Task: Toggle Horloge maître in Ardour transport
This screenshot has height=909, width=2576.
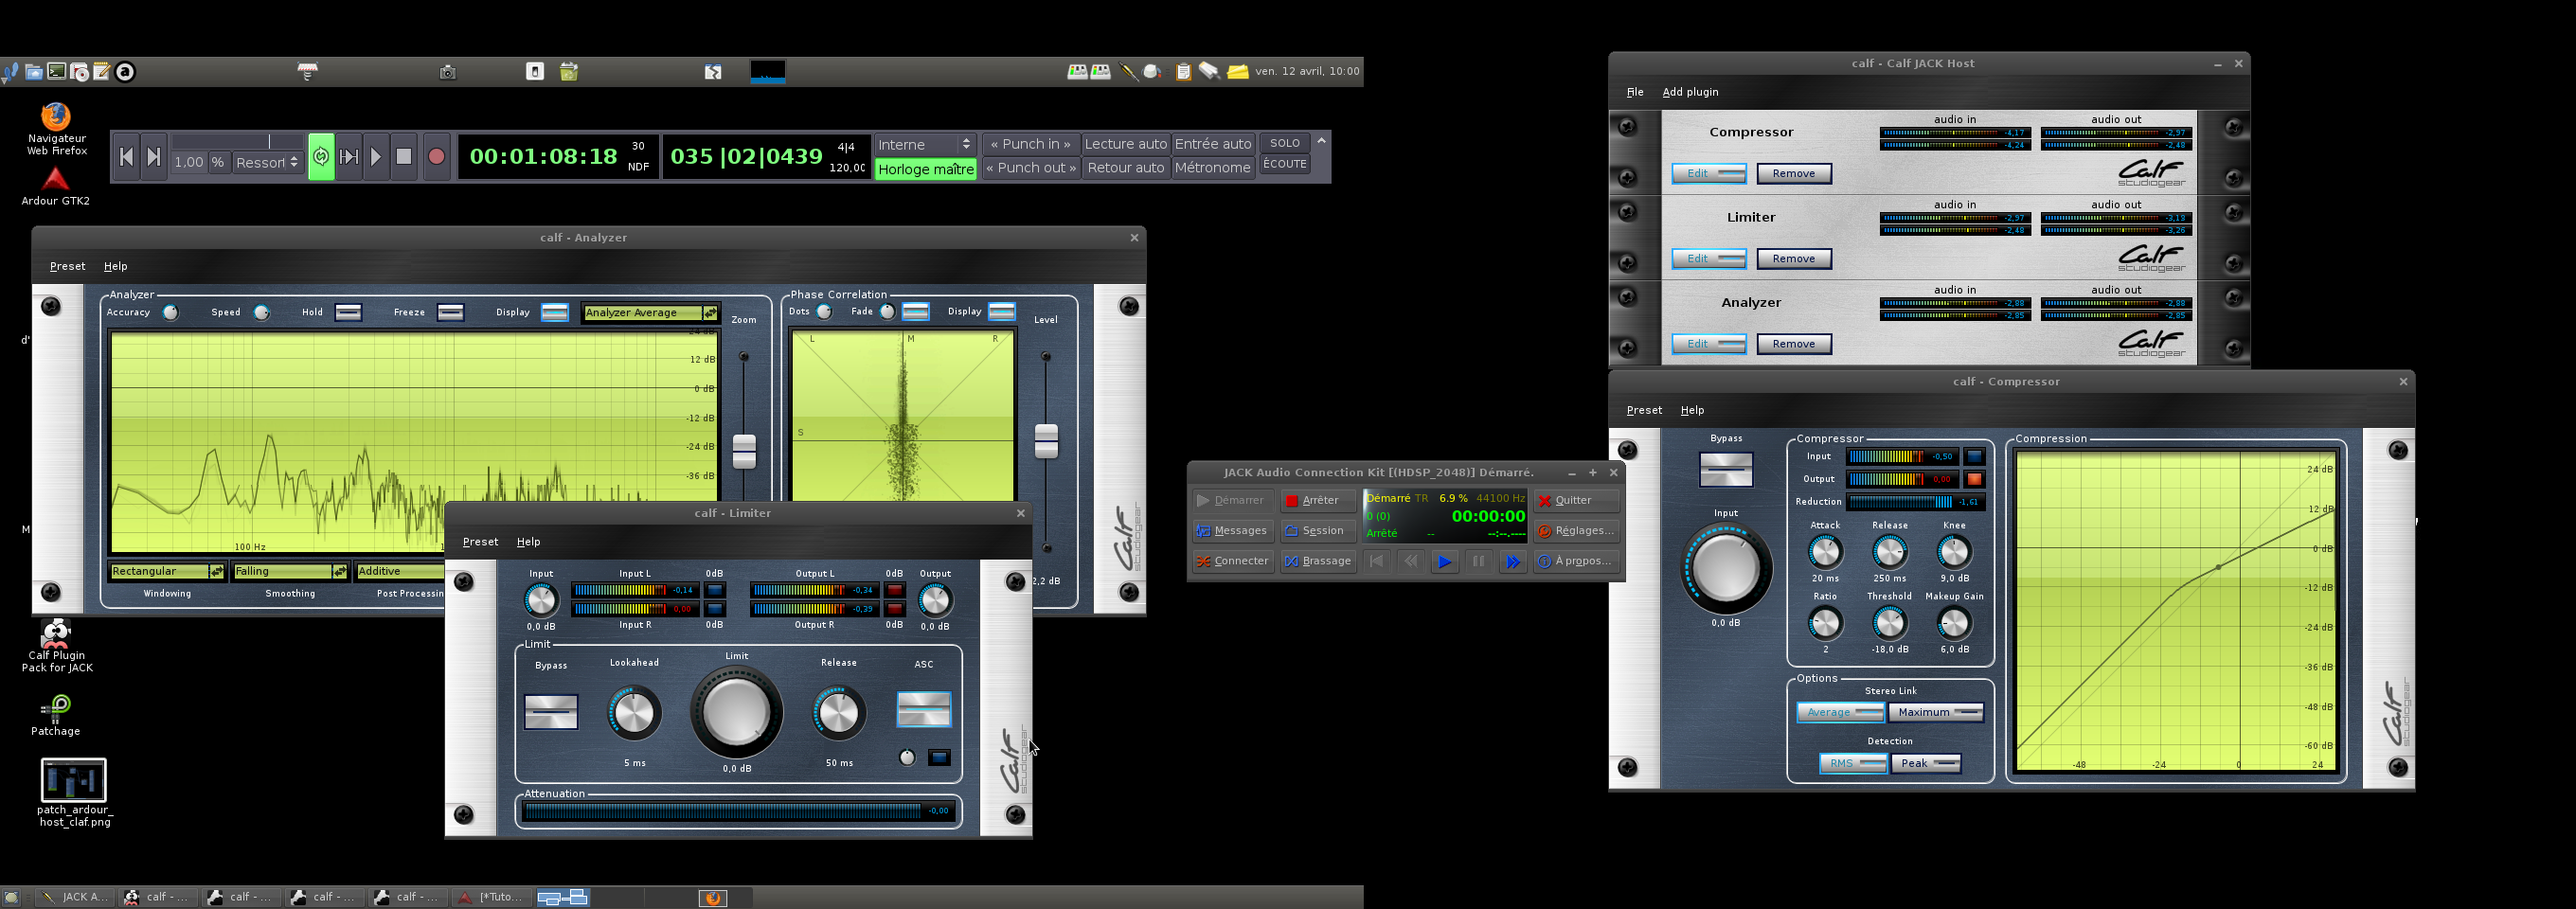Action: [x=926, y=169]
